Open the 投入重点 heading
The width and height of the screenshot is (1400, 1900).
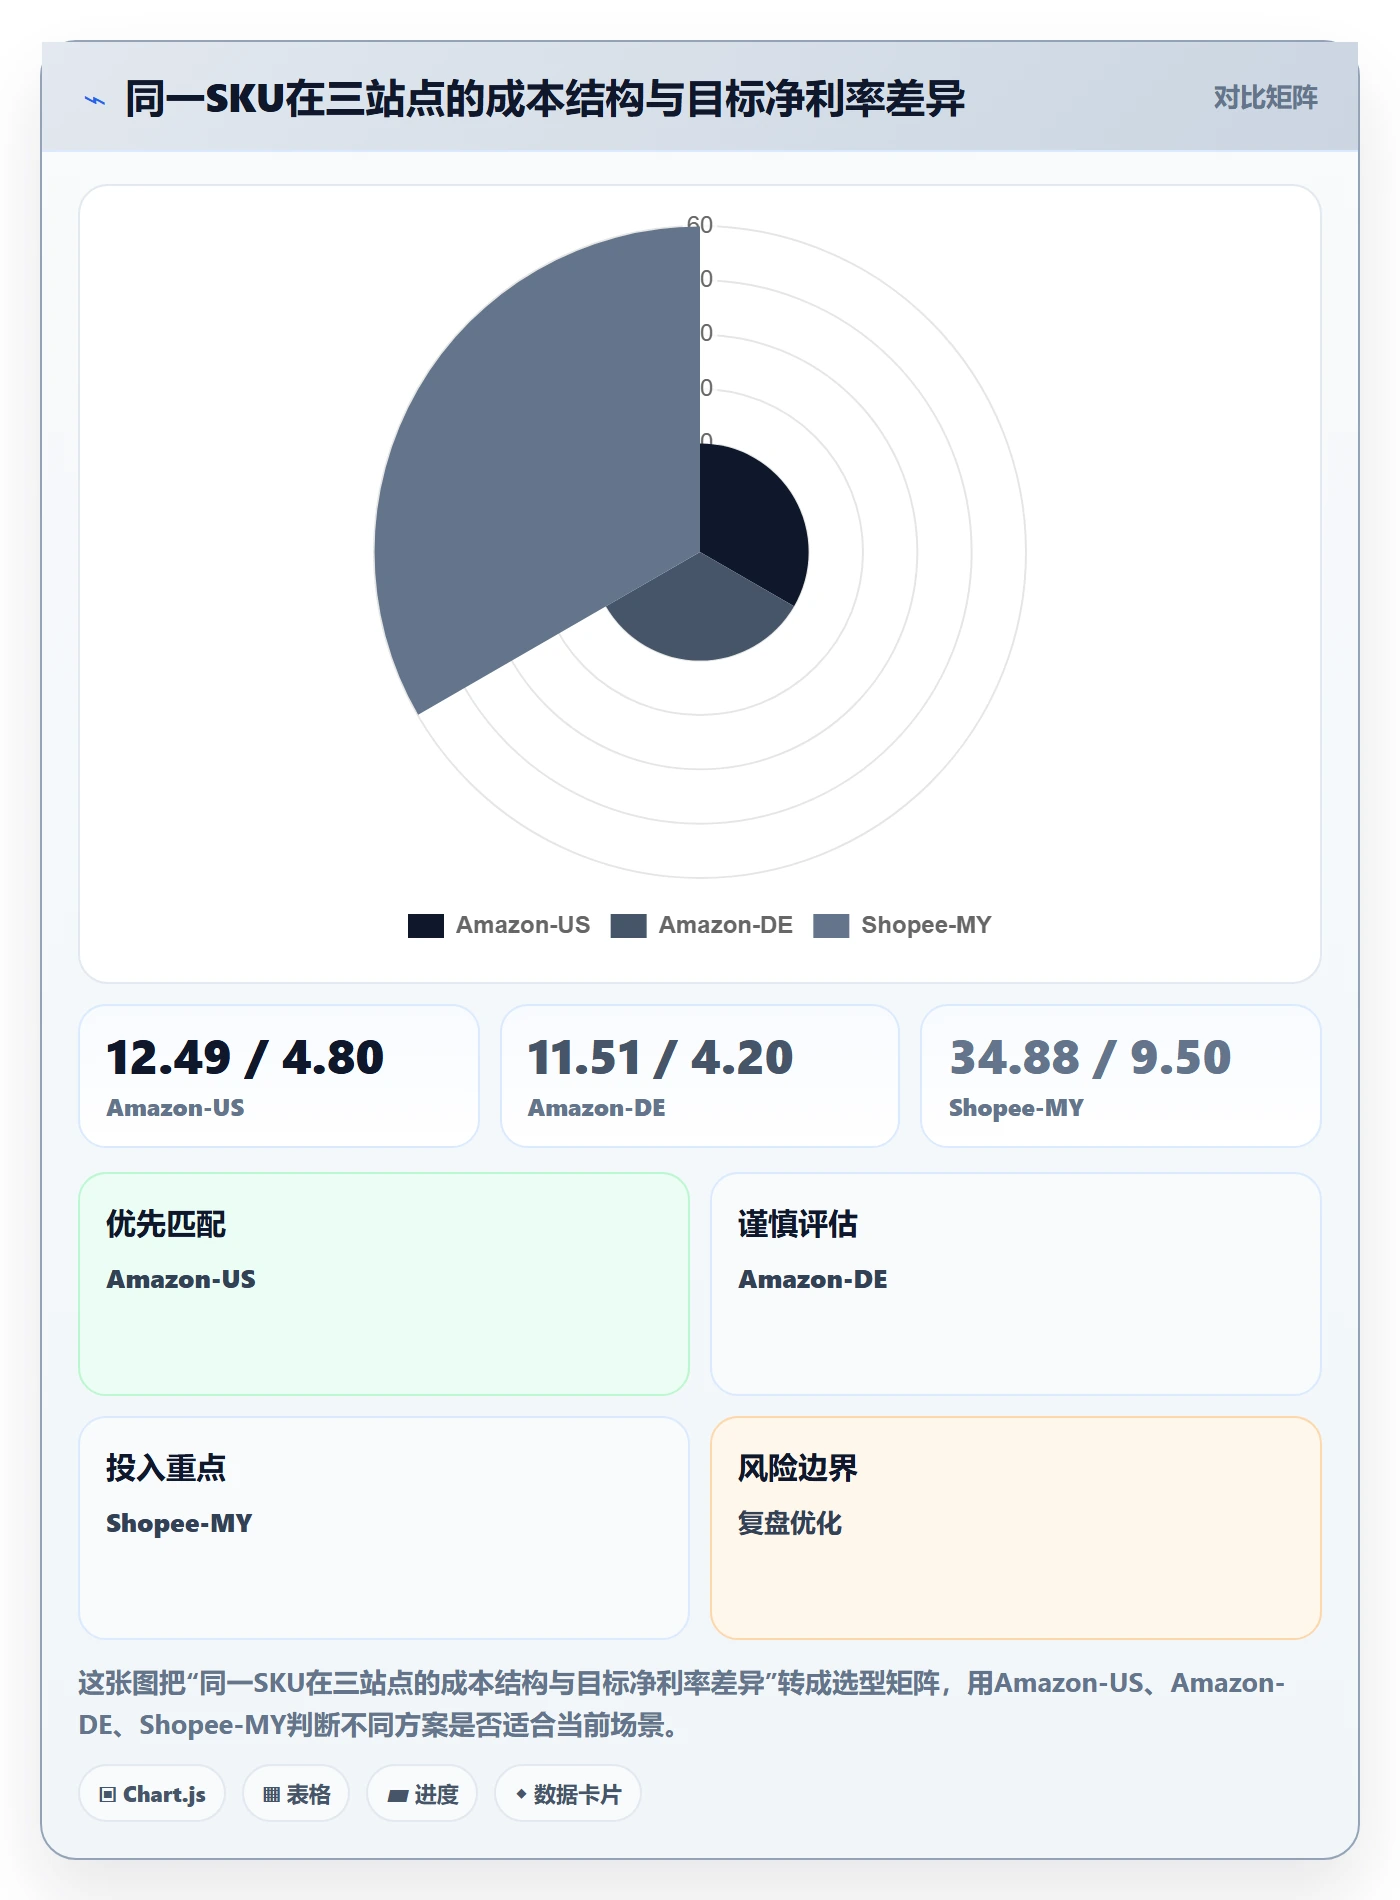click(166, 1468)
